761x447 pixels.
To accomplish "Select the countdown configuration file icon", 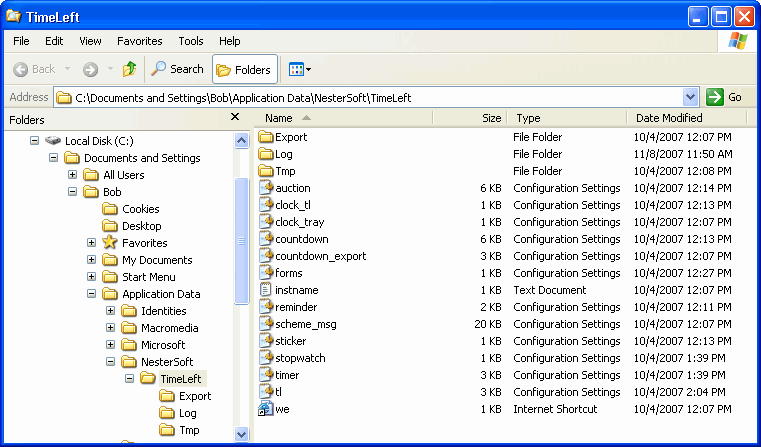I will [x=265, y=239].
